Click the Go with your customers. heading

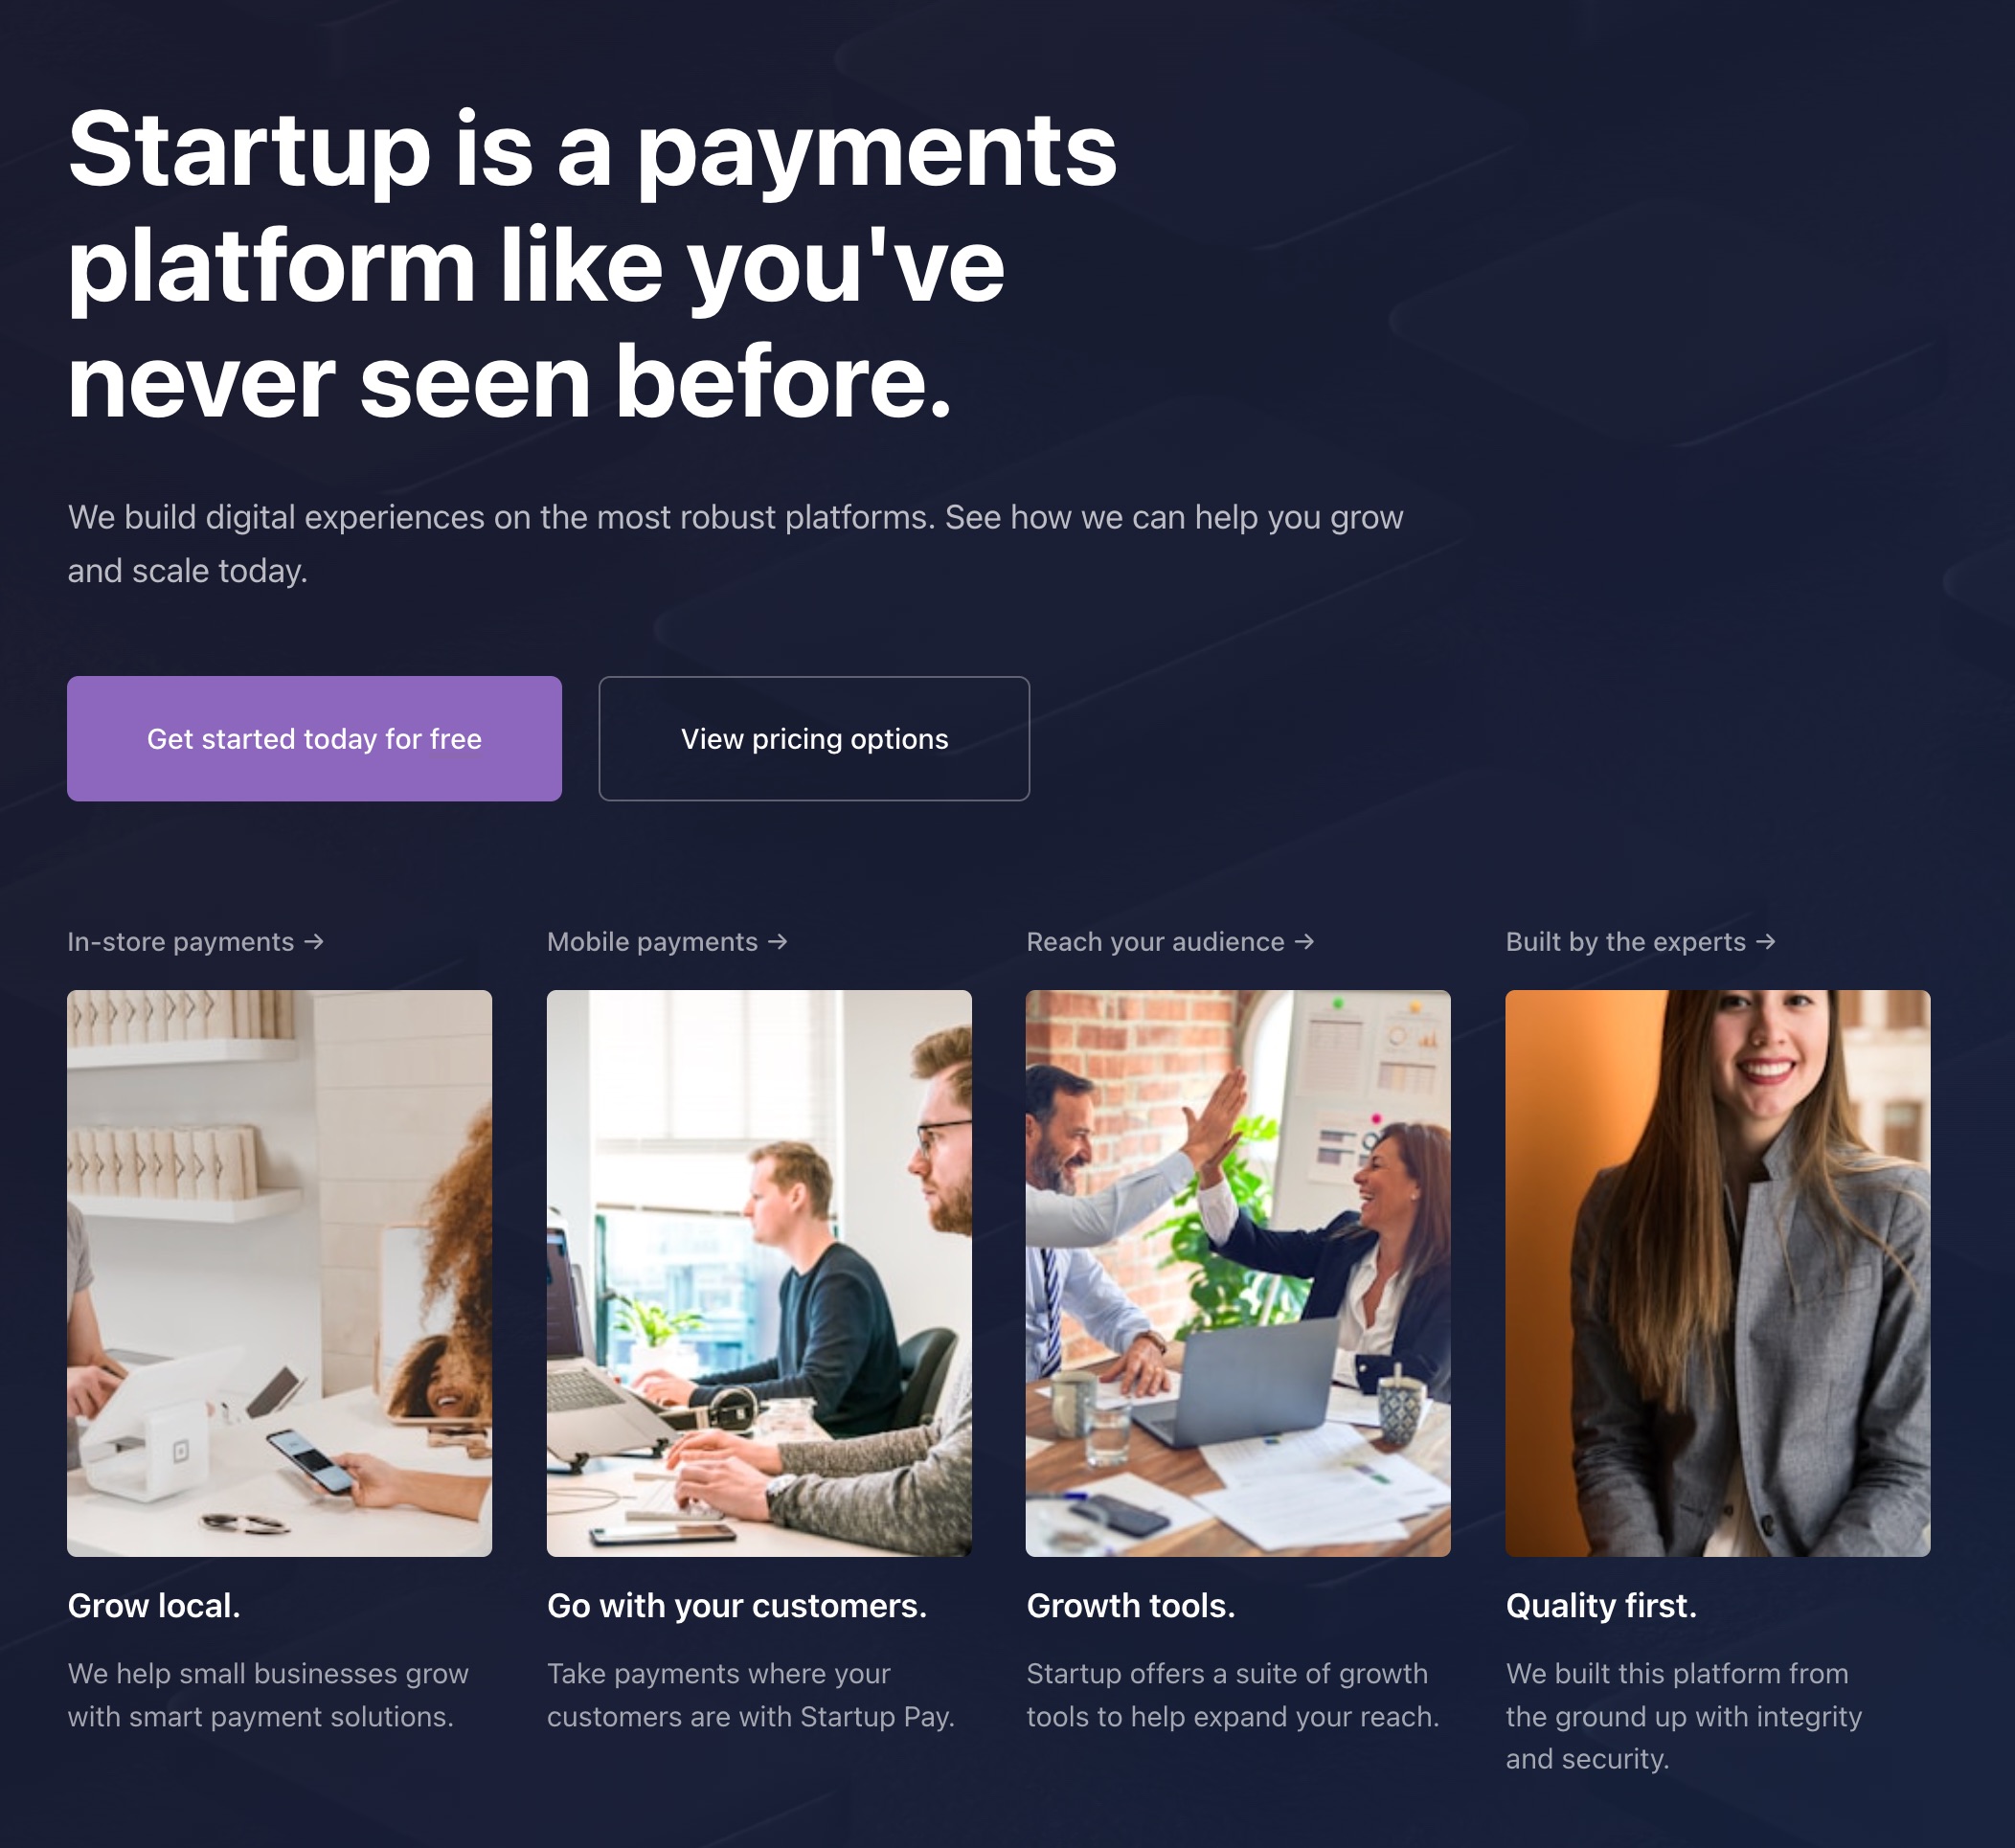(x=737, y=1606)
